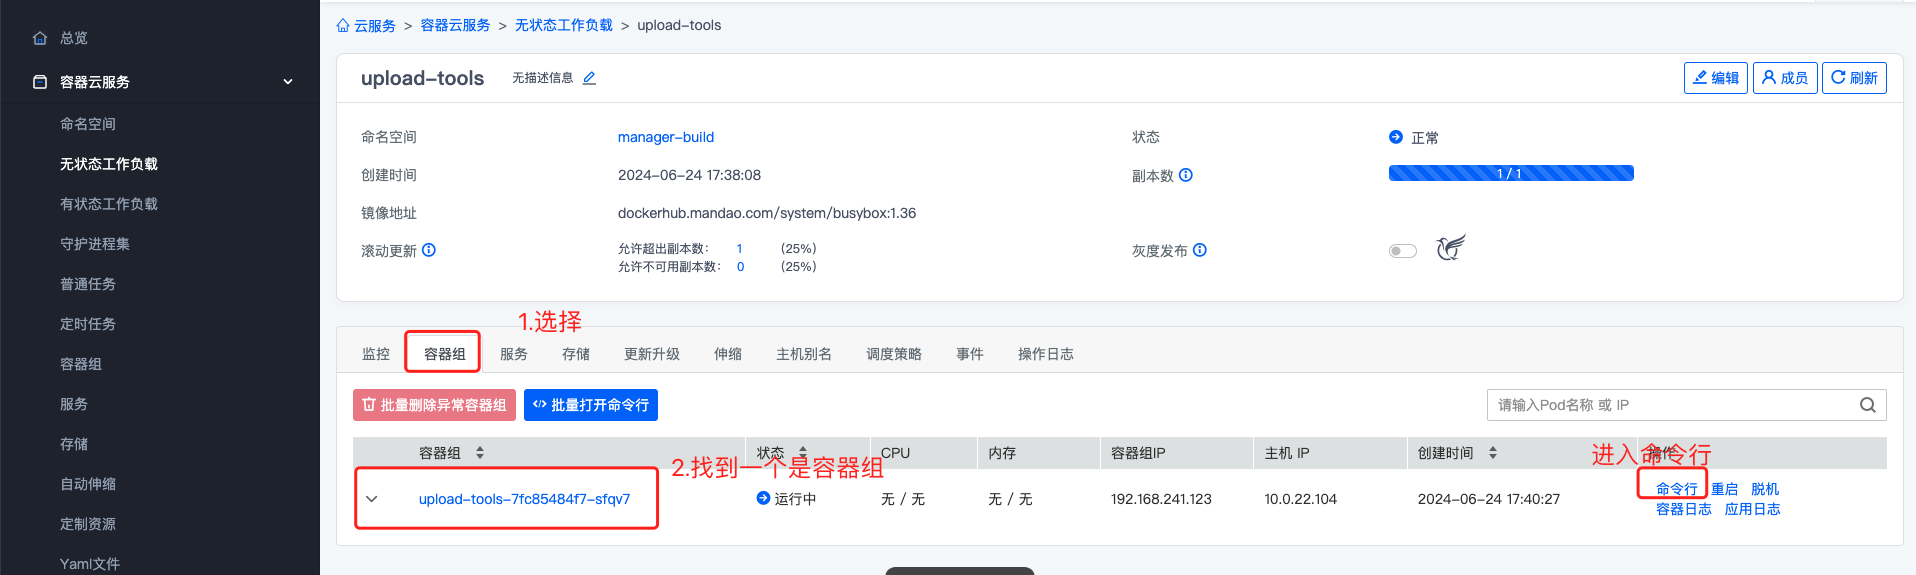
Task: Click the 刷新 button
Action: click(x=1854, y=77)
